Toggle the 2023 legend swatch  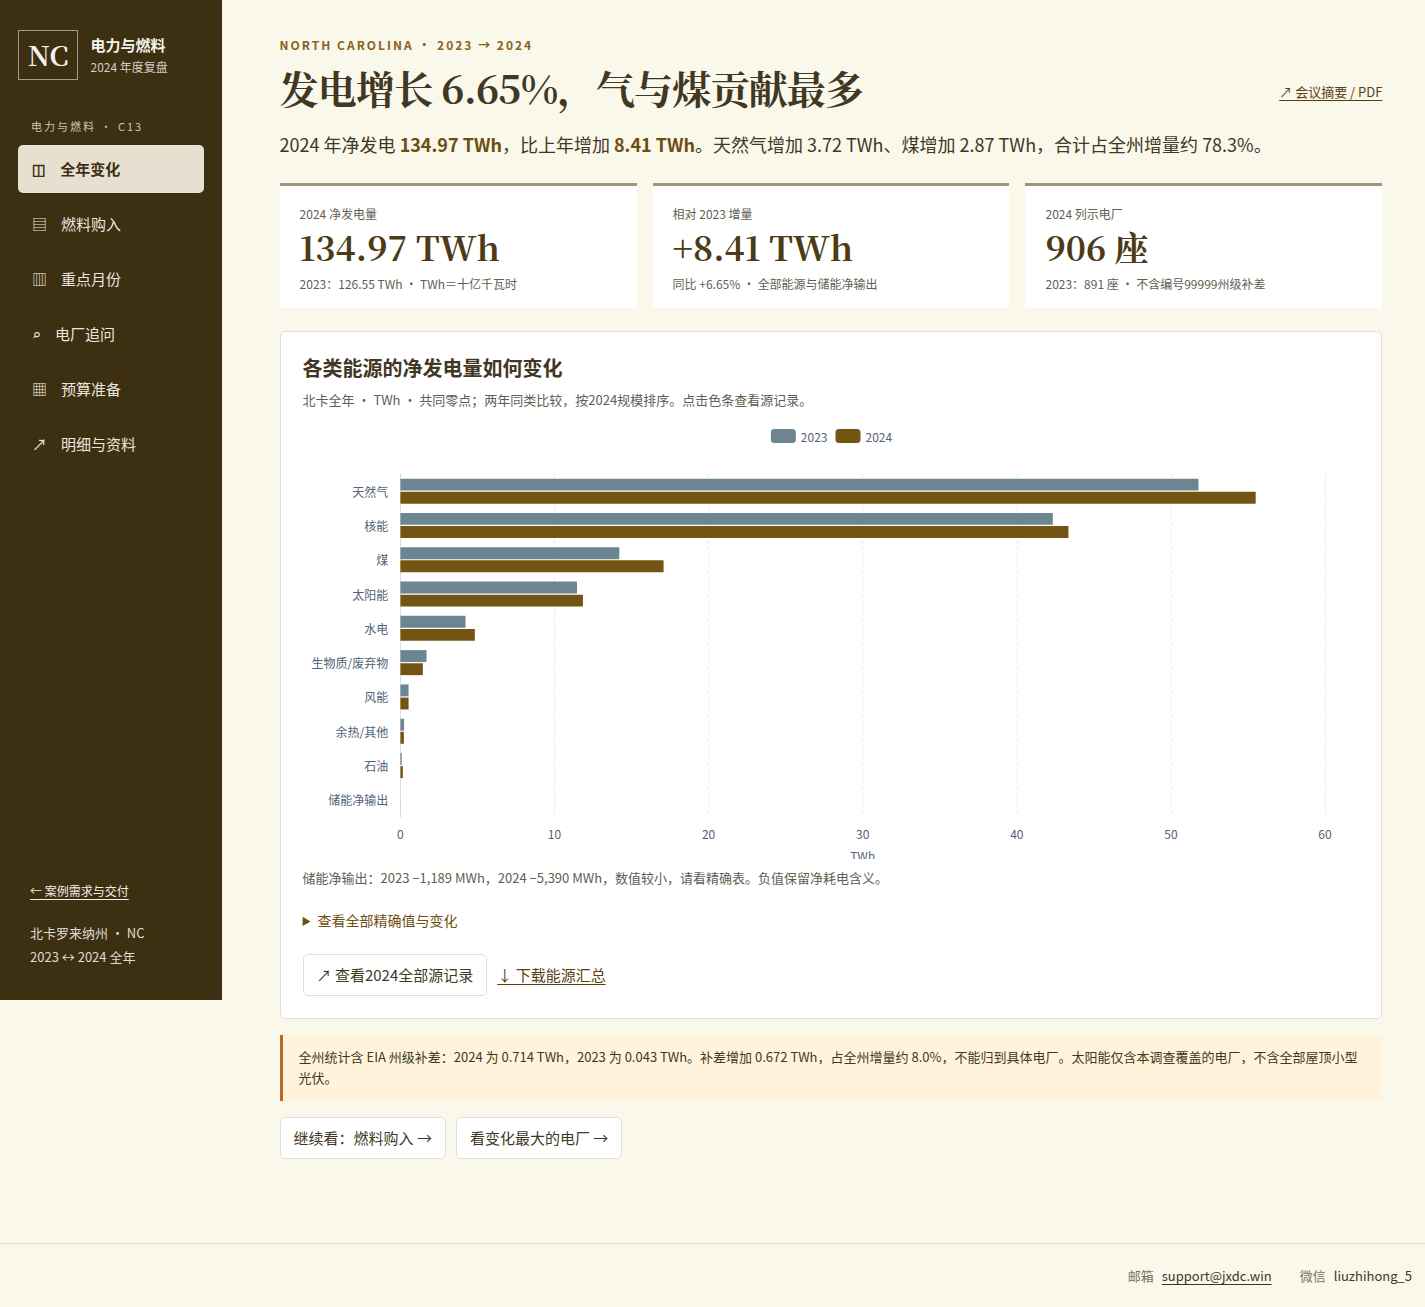click(x=783, y=436)
